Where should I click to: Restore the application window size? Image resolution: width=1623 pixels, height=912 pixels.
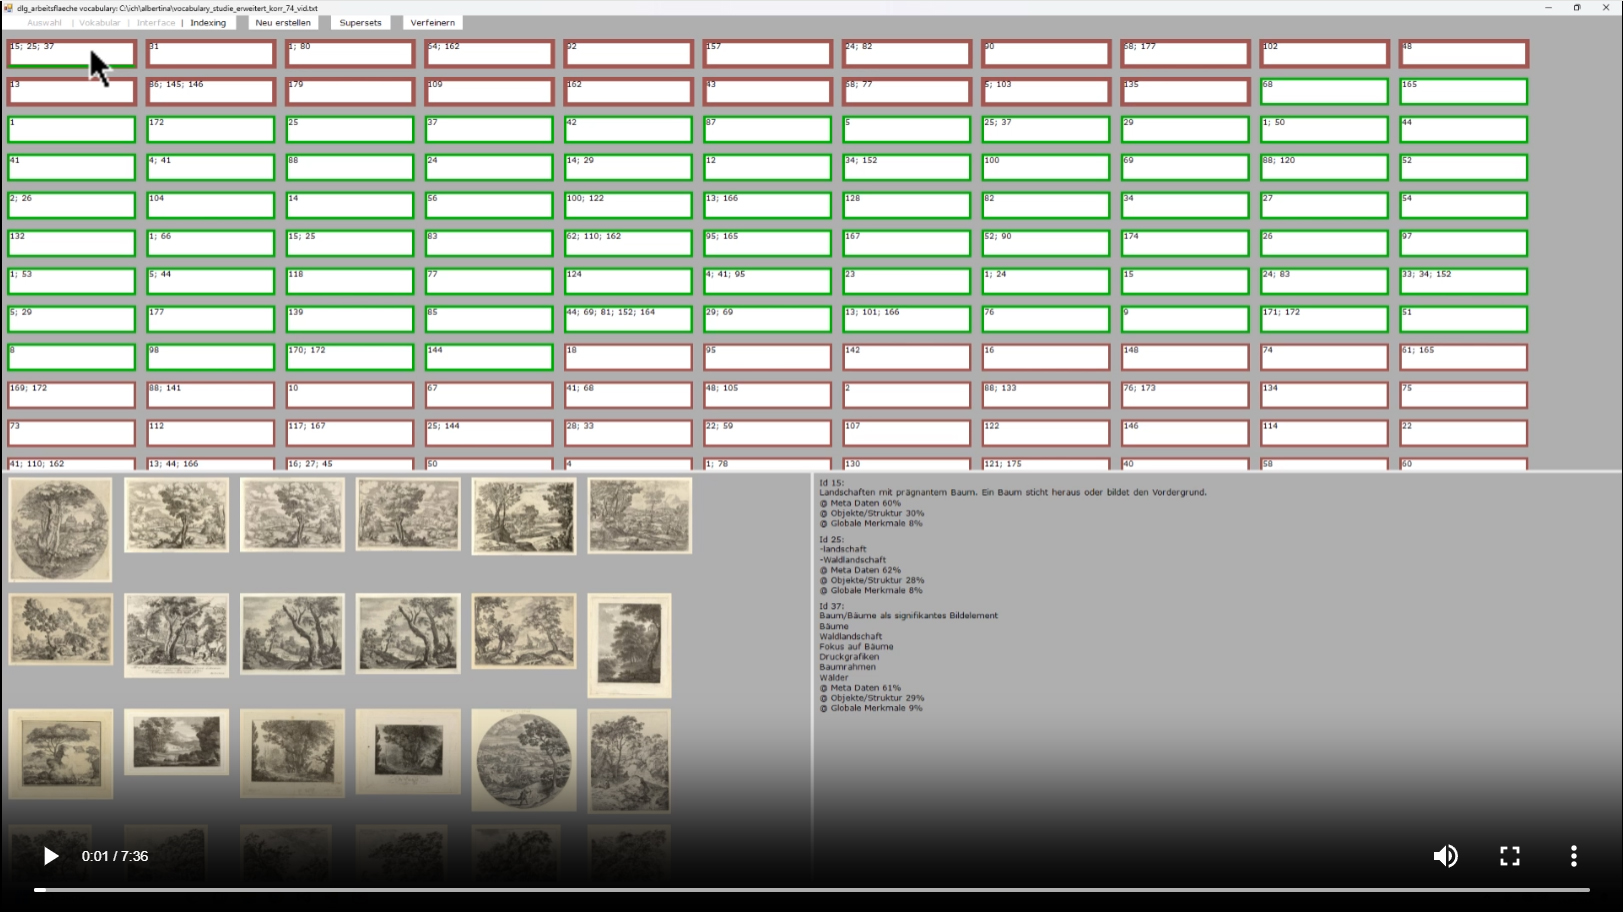pyautogui.click(x=1577, y=8)
